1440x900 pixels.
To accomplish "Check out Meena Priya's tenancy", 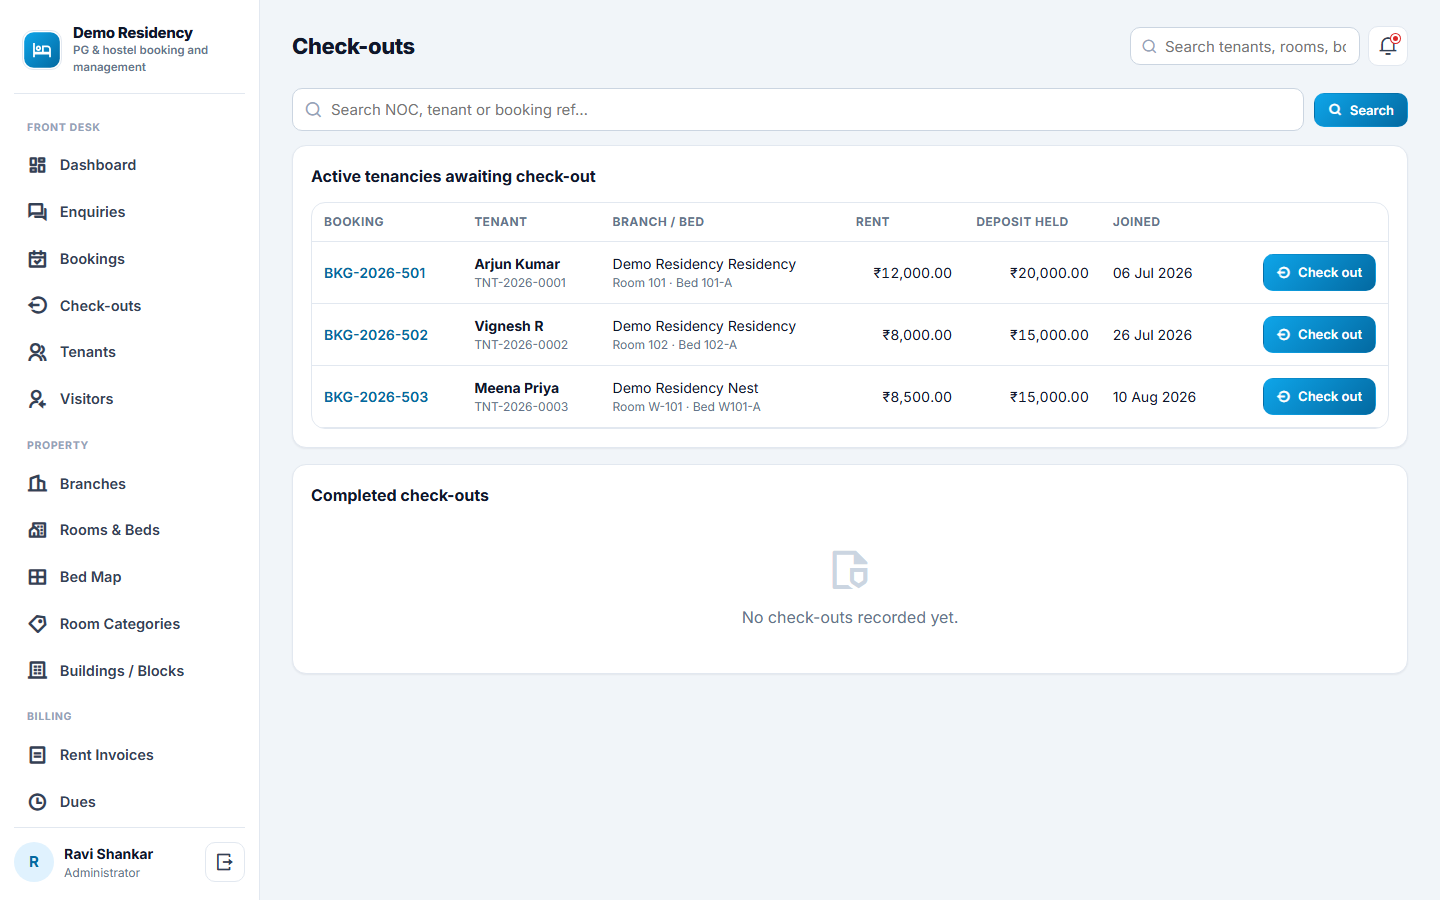I will click(1319, 397).
